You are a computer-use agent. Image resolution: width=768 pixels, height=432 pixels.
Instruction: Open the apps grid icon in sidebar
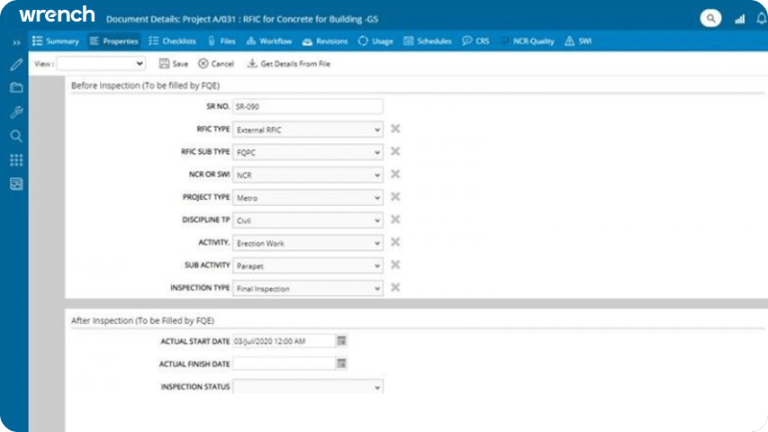pos(17,160)
